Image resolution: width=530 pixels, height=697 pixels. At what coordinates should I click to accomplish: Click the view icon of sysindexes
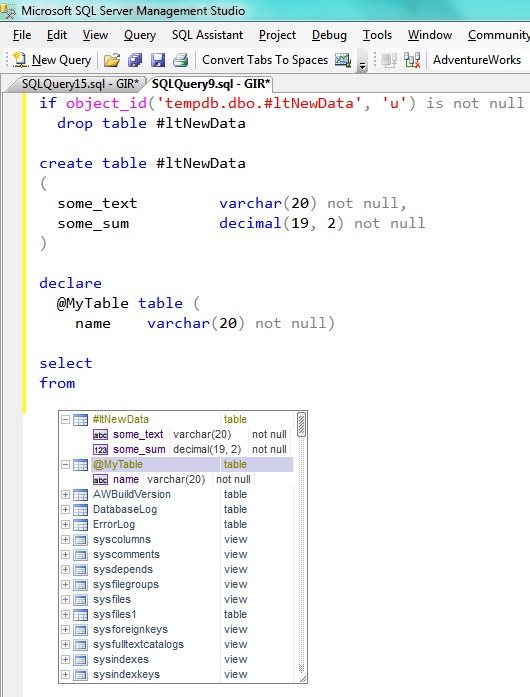80,660
